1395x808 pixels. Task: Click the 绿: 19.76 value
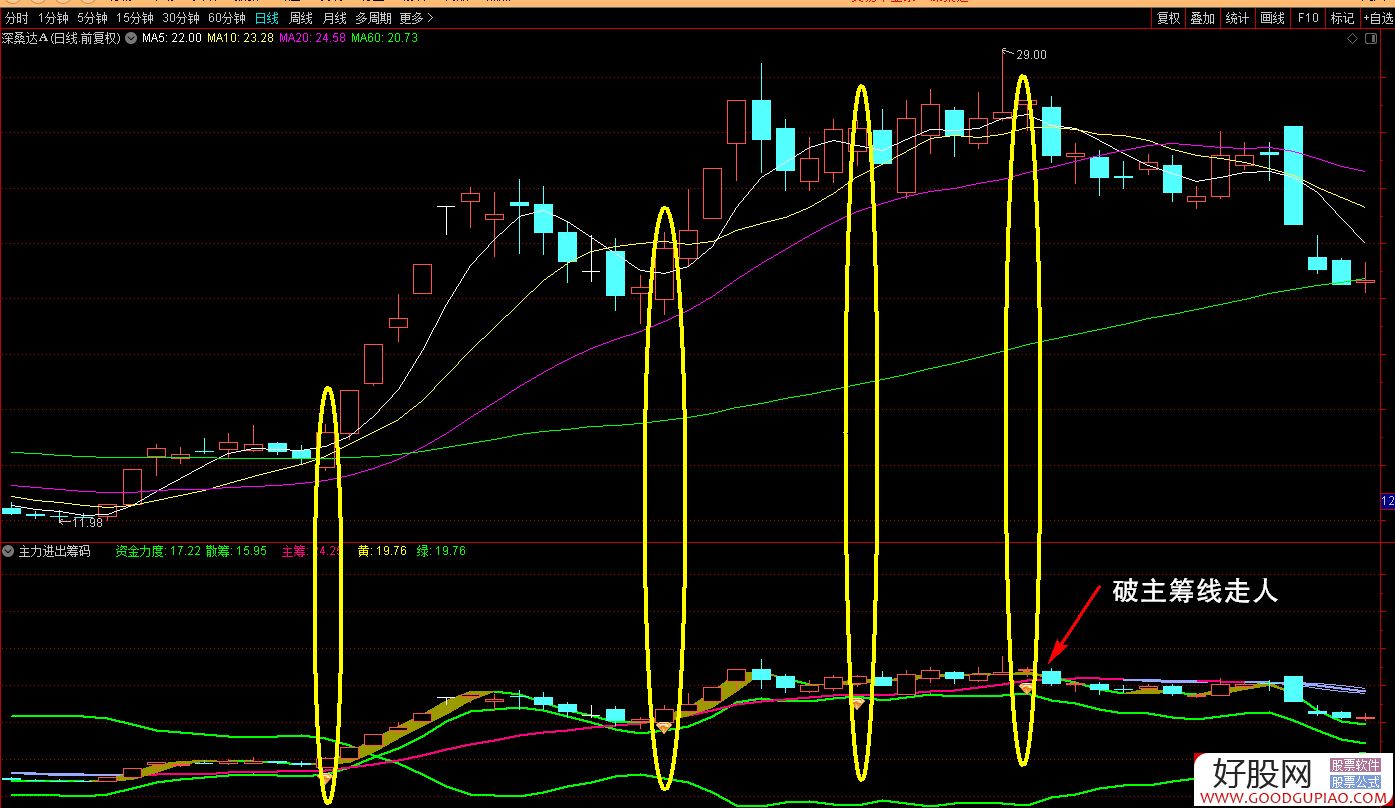point(441,551)
